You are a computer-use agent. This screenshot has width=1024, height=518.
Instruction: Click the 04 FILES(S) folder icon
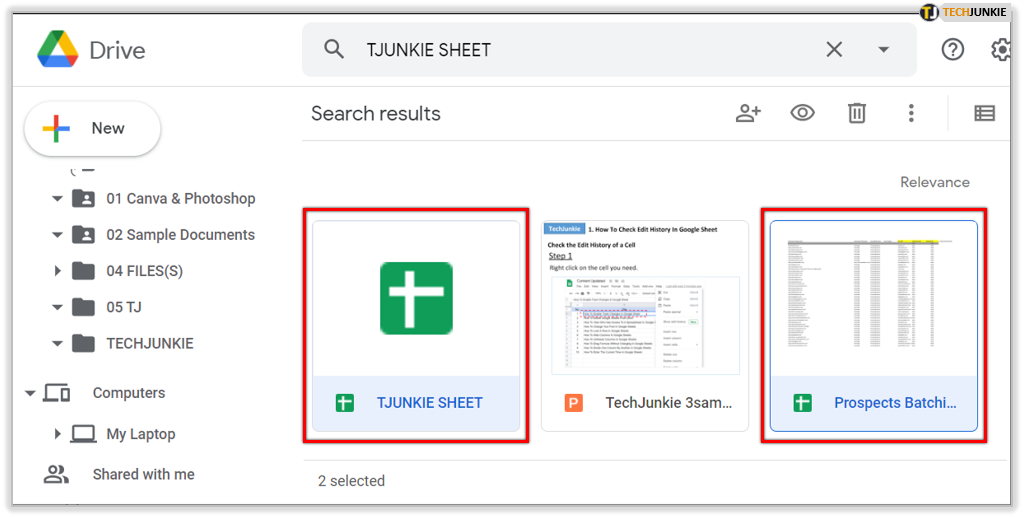[x=84, y=270]
